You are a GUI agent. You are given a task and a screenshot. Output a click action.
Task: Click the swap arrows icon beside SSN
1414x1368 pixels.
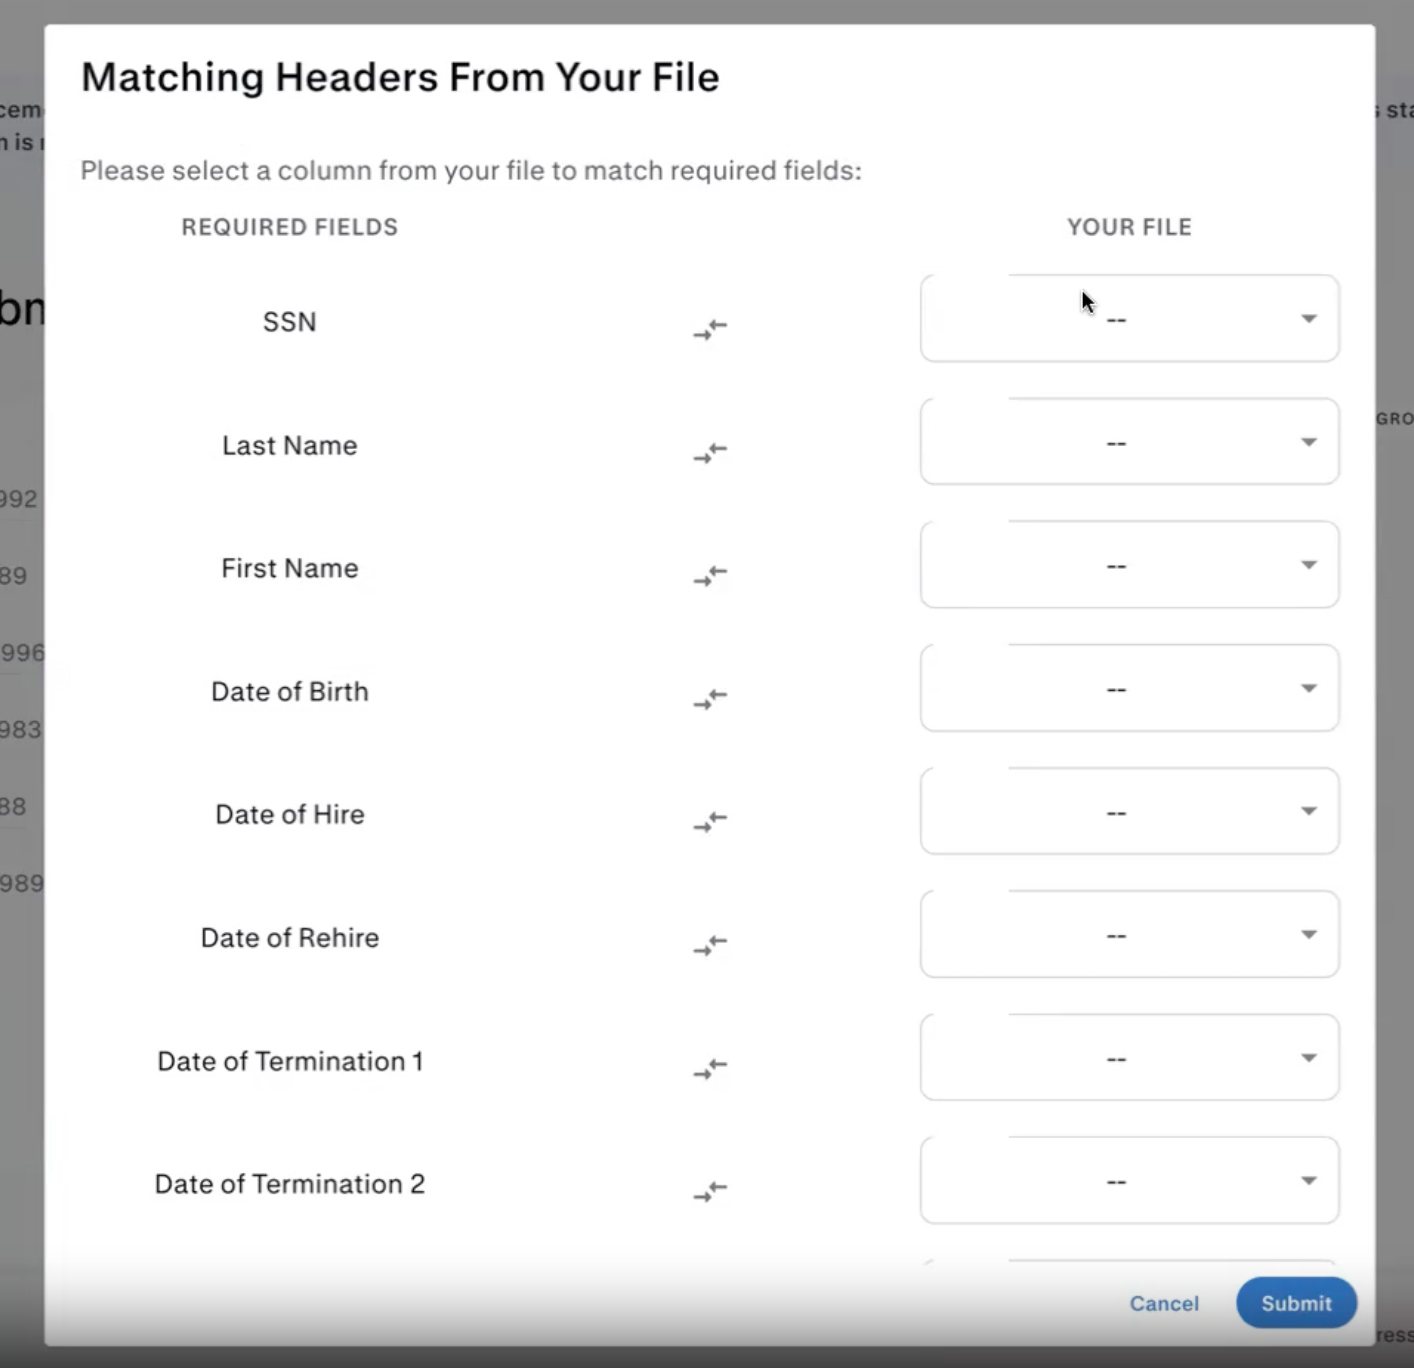point(710,328)
